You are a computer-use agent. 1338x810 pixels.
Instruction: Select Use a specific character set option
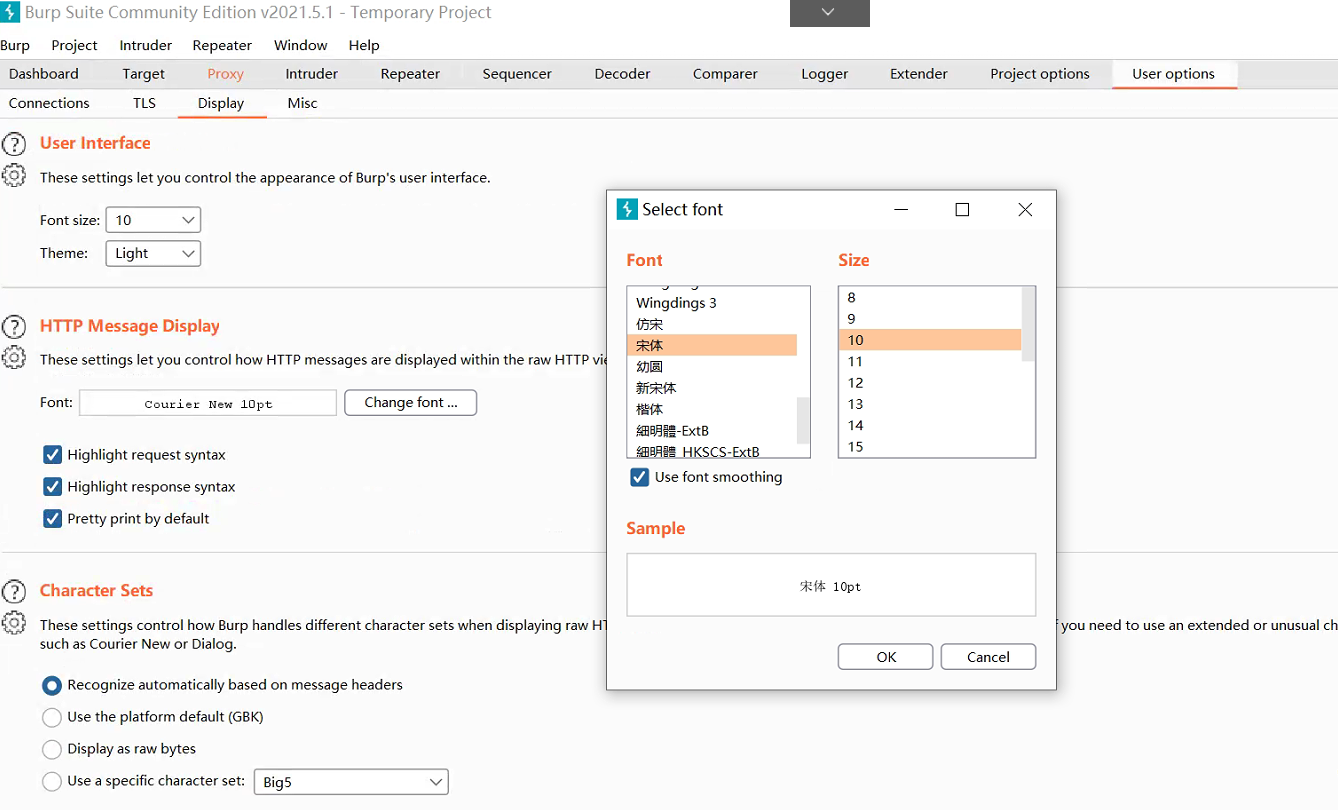click(x=52, y=781)
